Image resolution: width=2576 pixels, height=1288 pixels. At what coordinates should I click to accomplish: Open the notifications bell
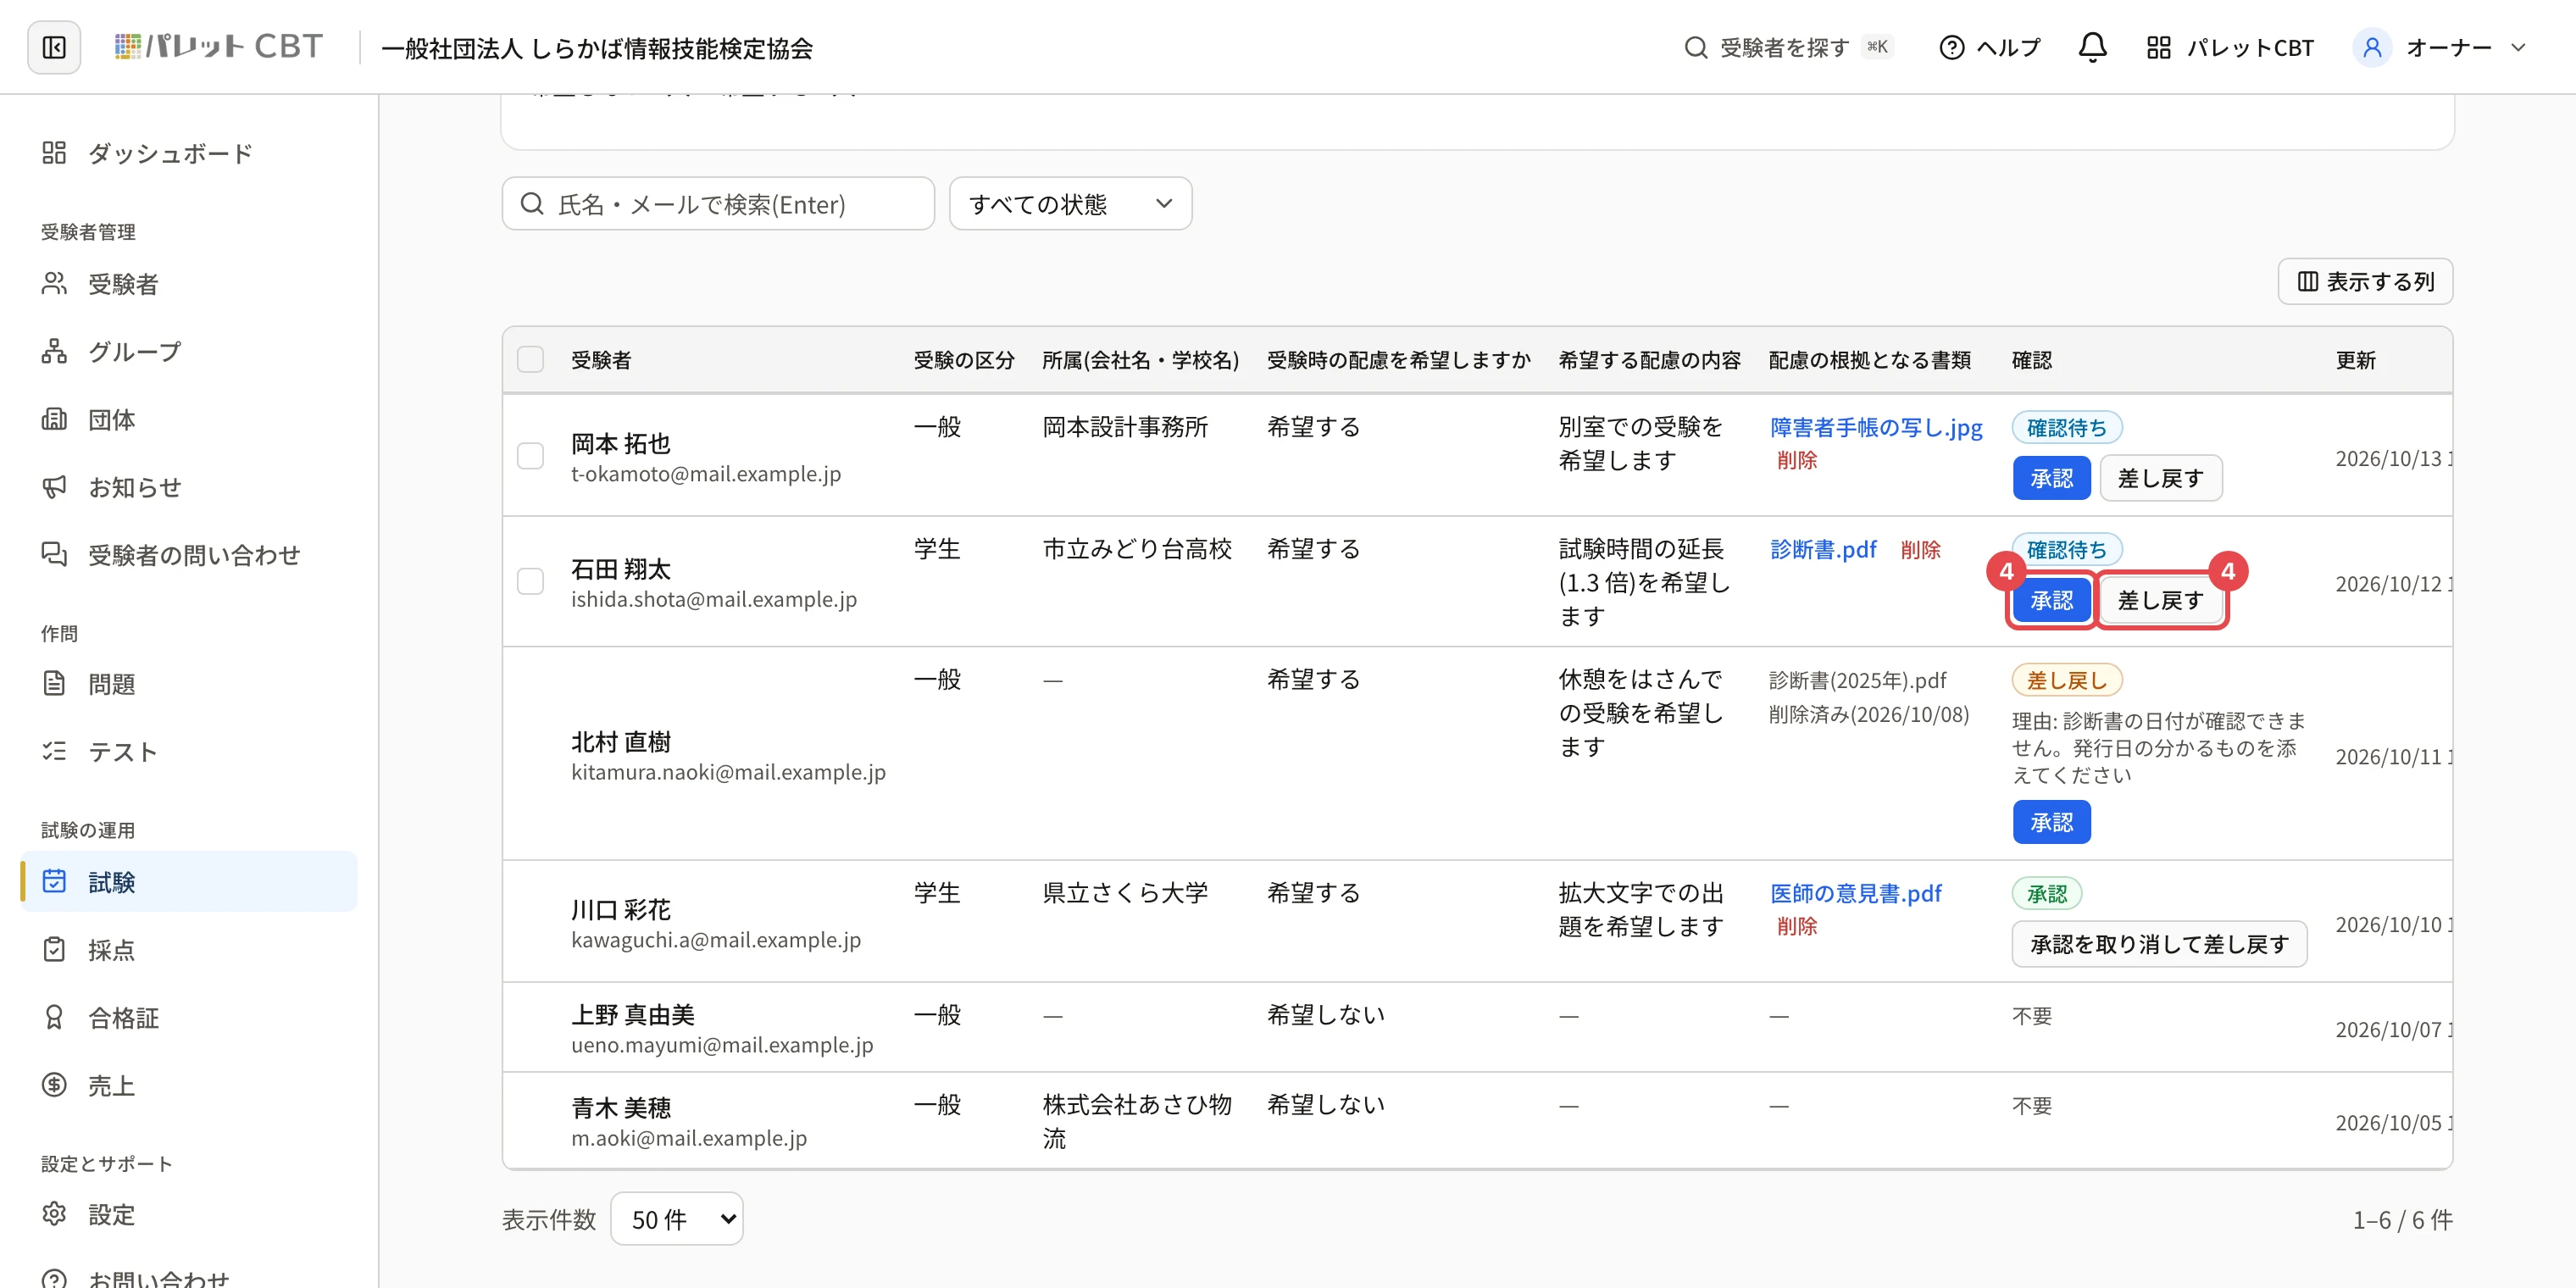tap(2092, 47)
